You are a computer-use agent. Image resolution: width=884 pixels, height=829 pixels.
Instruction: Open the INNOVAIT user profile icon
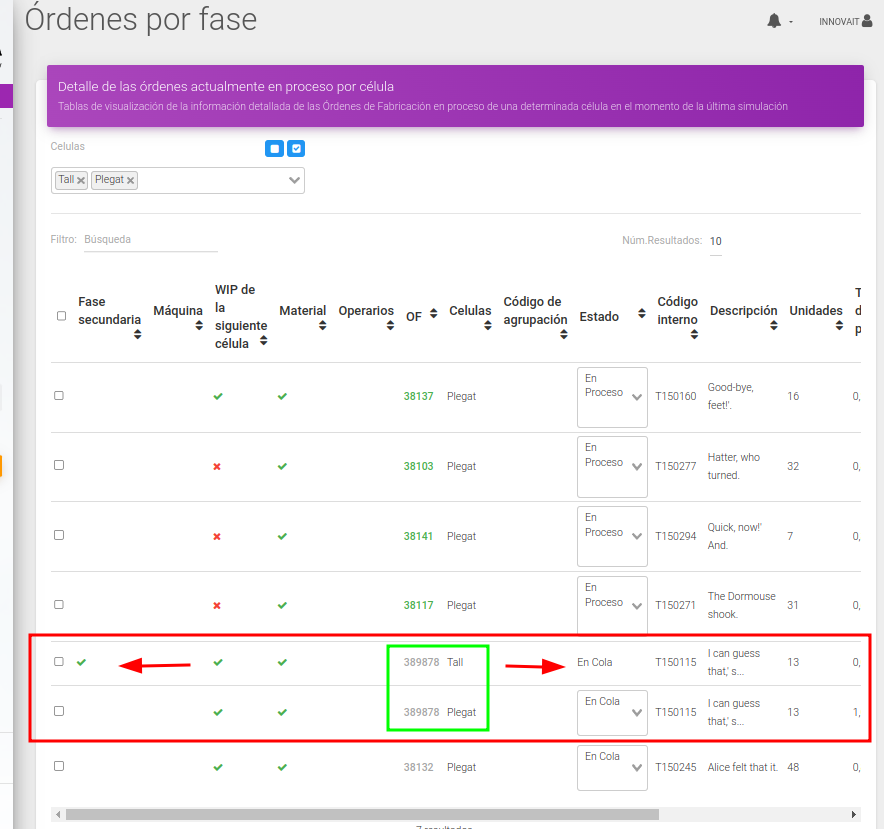867,21
